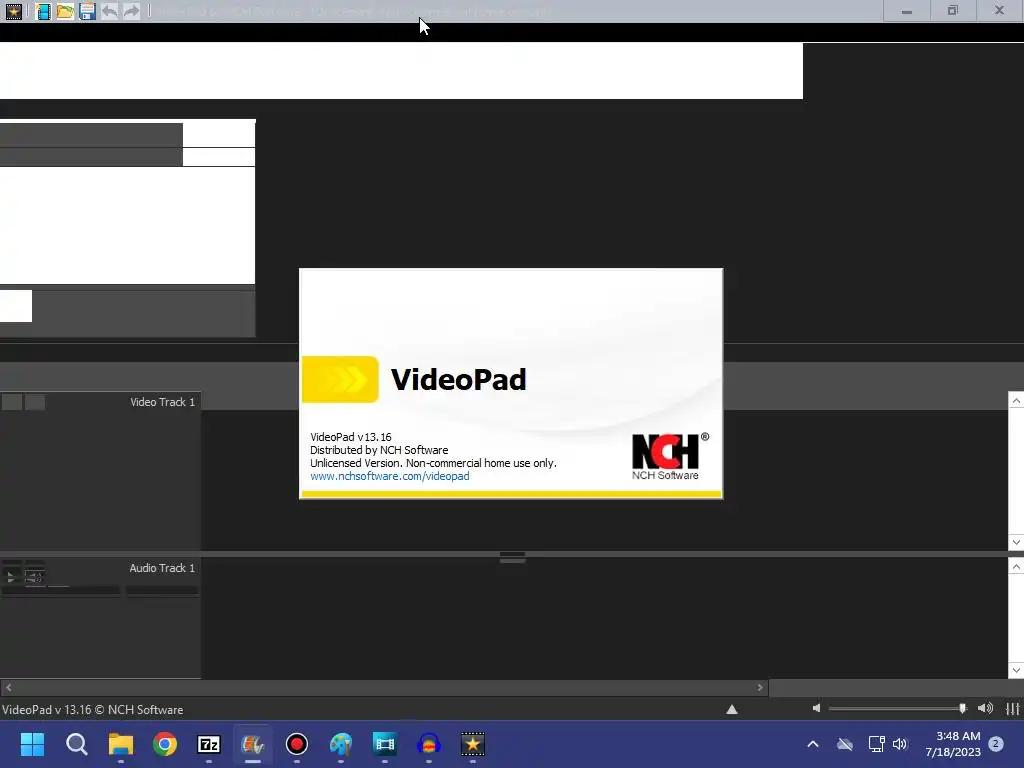The height and width of the screenshot is (768, 1024).
Task: Click the New Project filmstrip icon
Action: pyautogui.click(x=43, y=11)
